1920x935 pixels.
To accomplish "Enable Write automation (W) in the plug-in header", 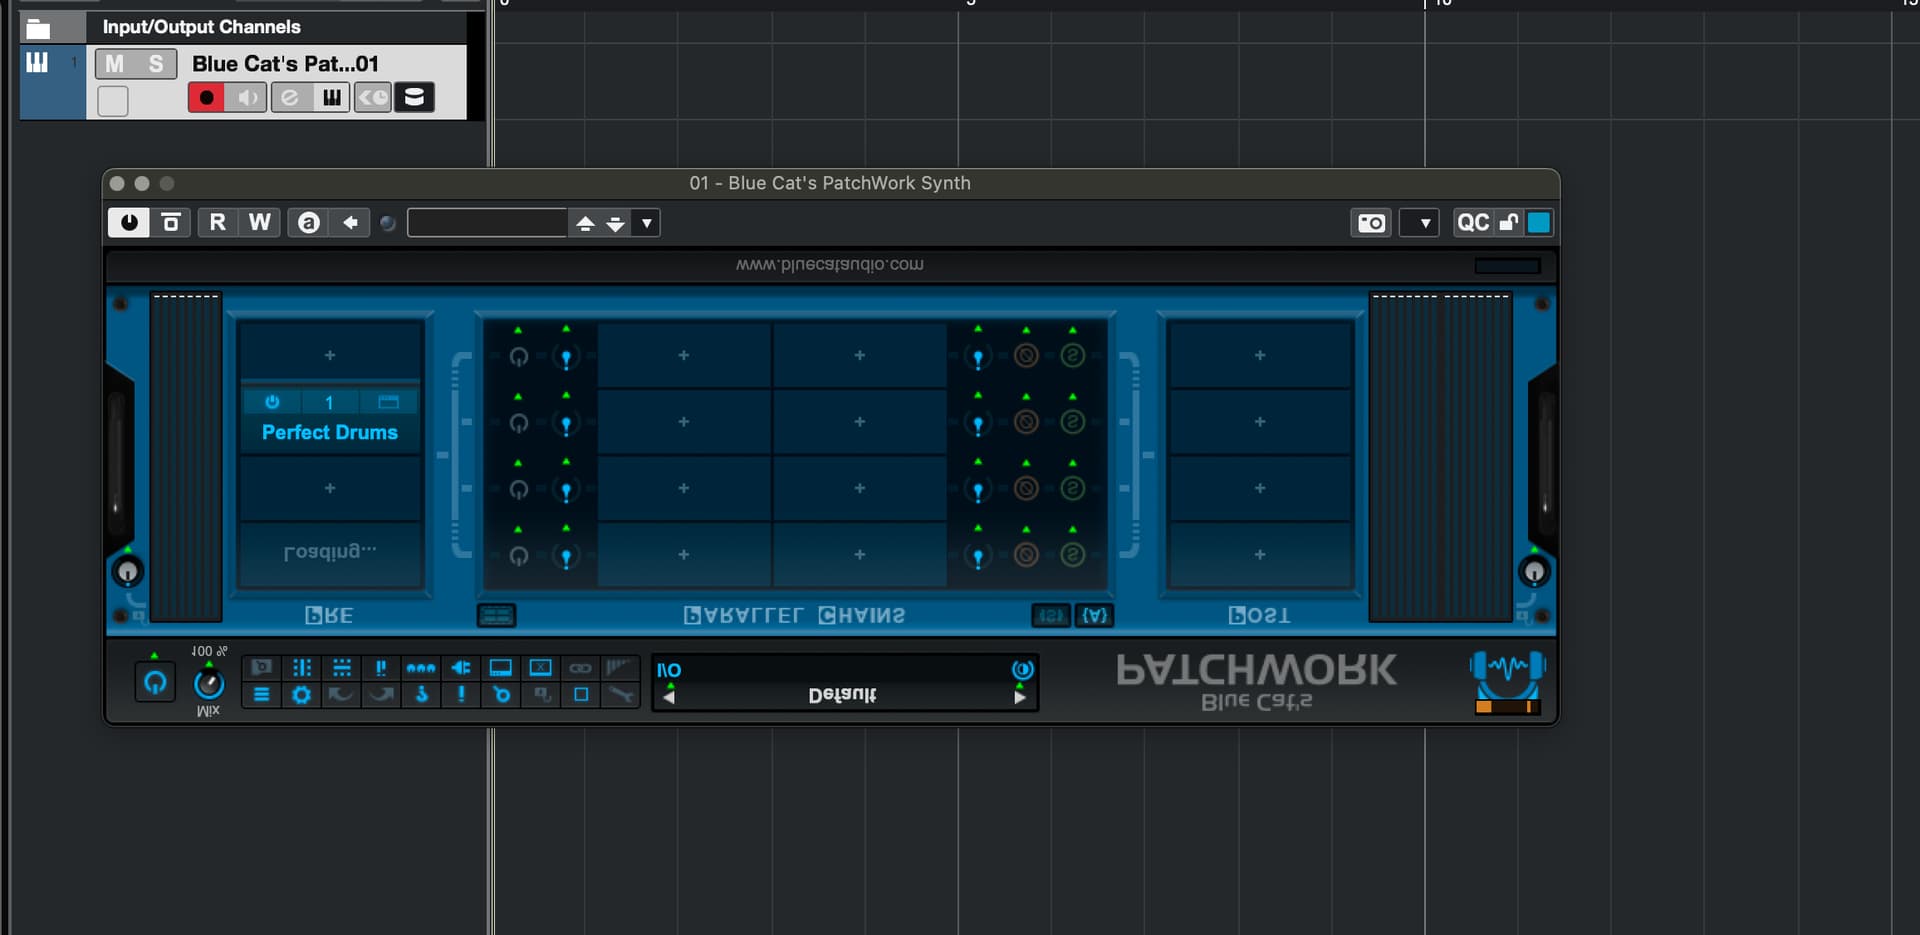I will coord(260,222).
